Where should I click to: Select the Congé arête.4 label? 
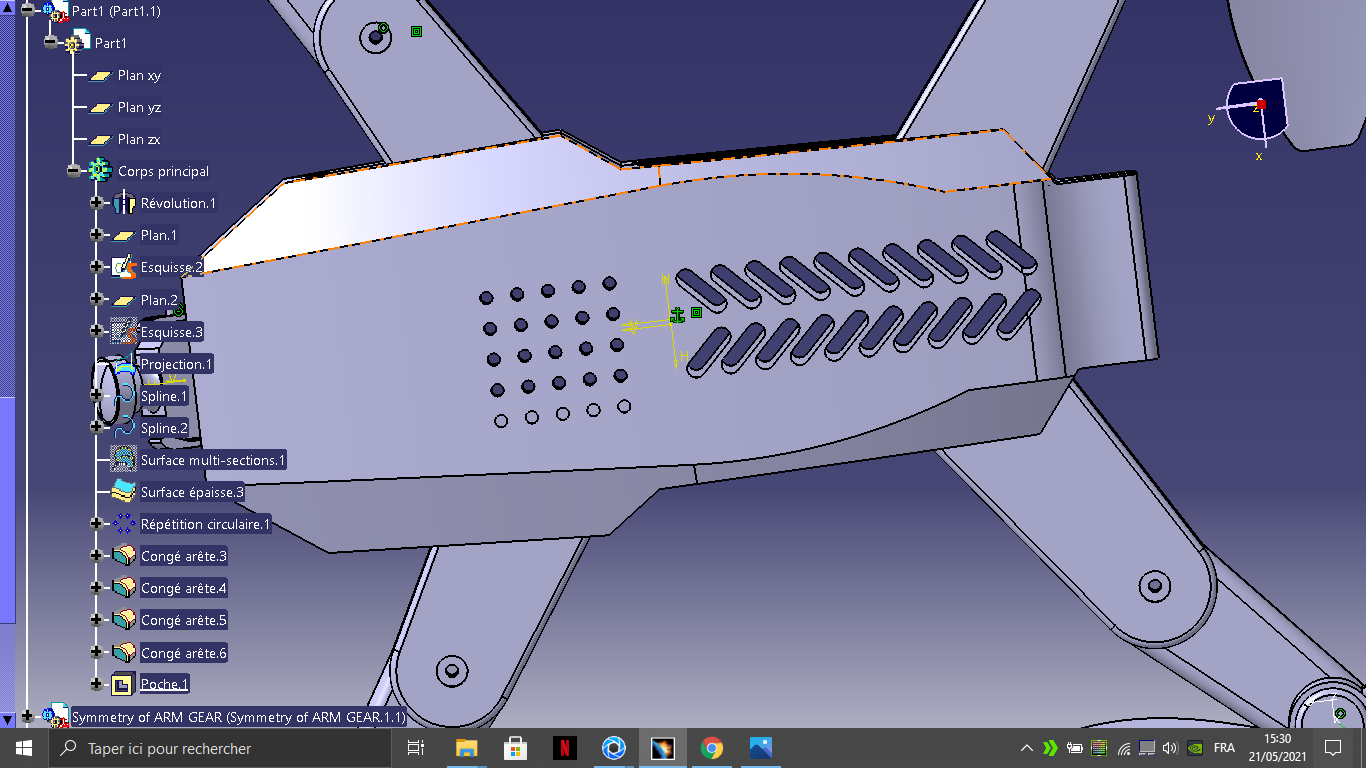(x=184, y=588)
